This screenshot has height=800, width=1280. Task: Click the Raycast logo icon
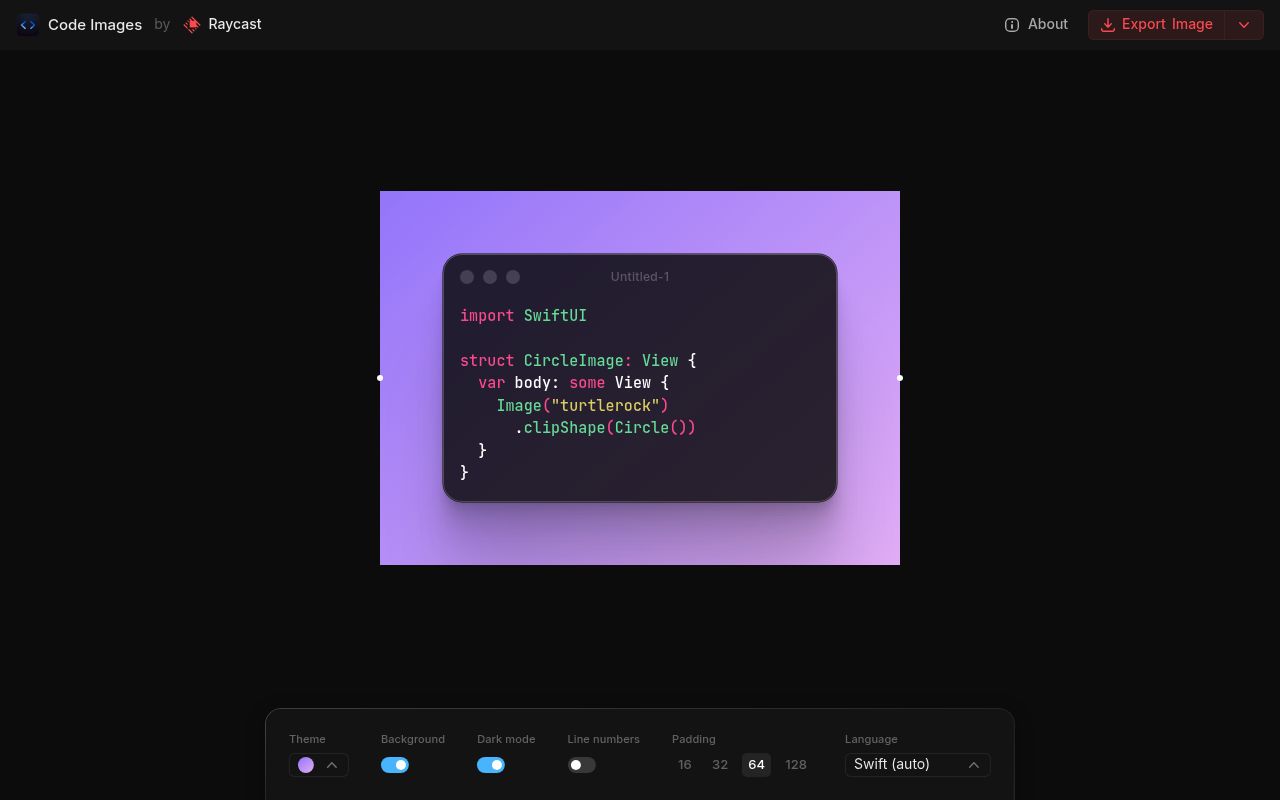[192, 25]
